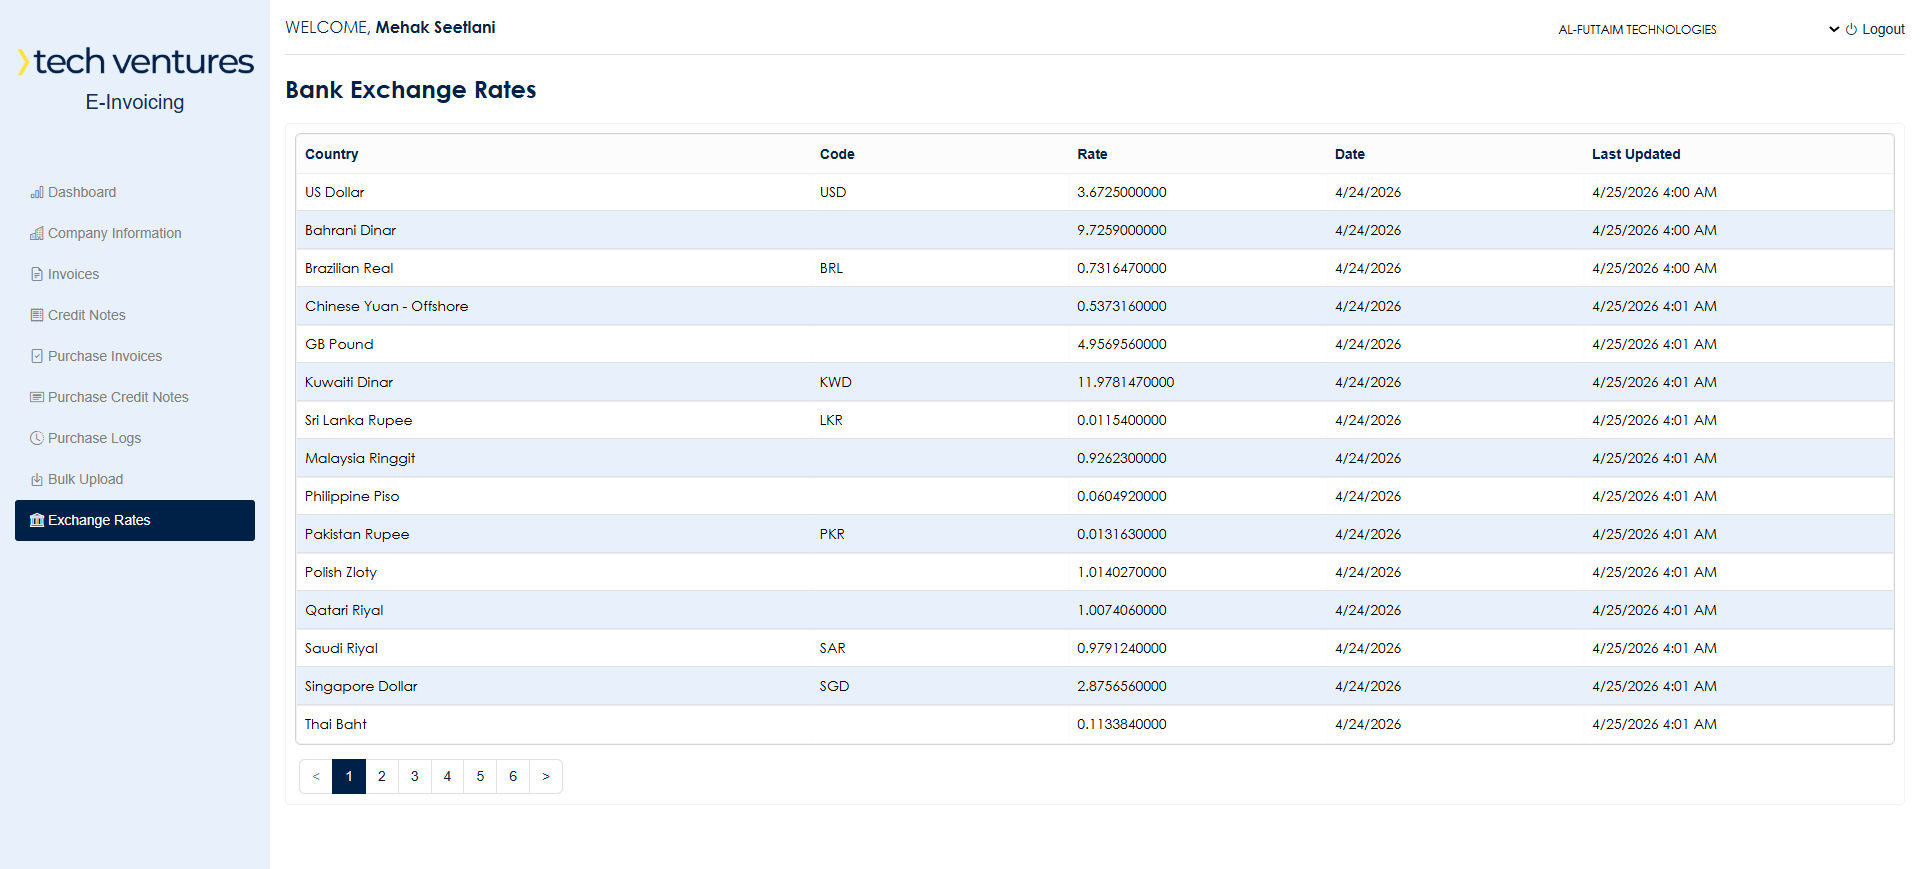
Task: Go to next page arrow
Action: coord(546,776)
